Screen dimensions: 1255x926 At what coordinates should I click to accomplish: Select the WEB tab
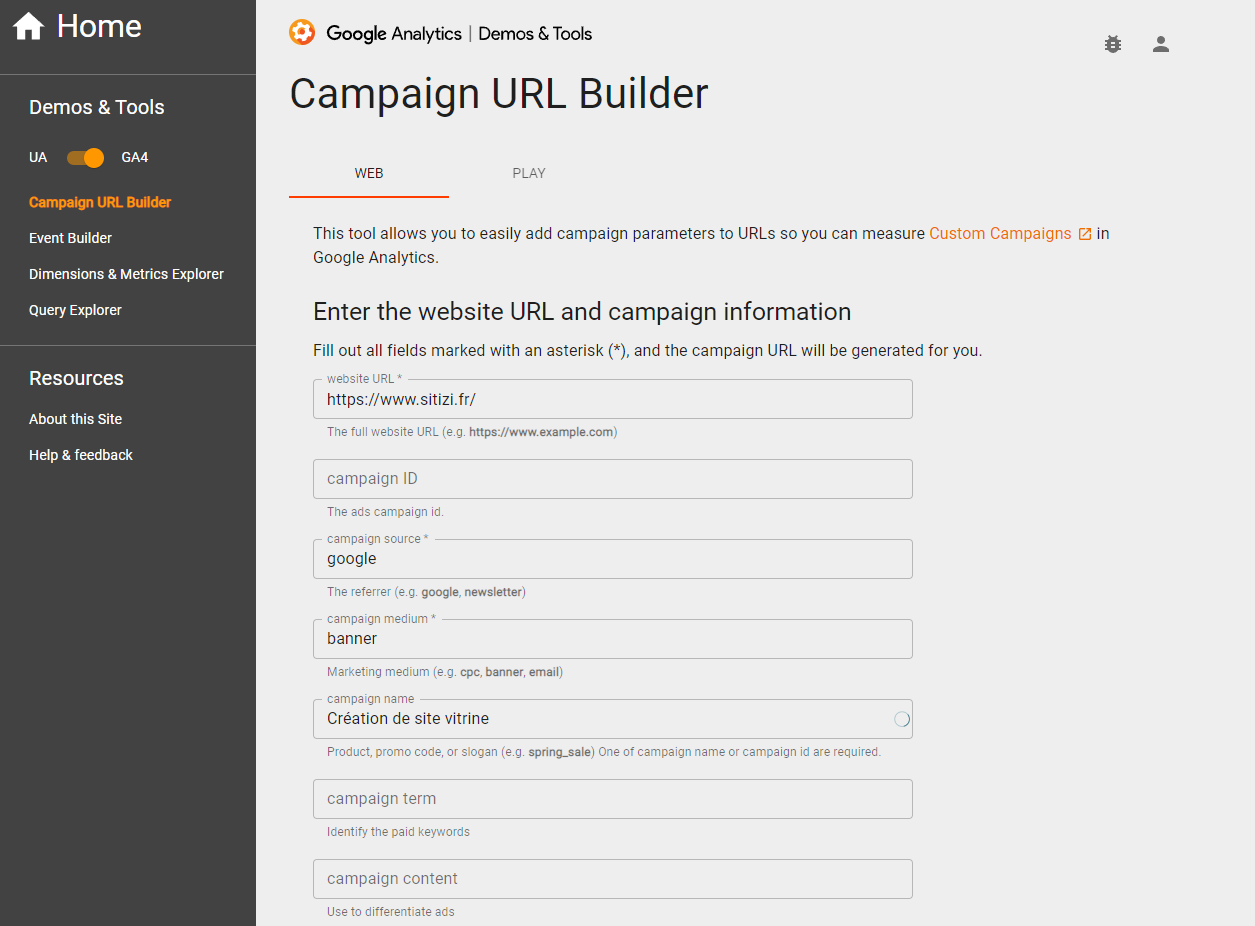(368, 173)
